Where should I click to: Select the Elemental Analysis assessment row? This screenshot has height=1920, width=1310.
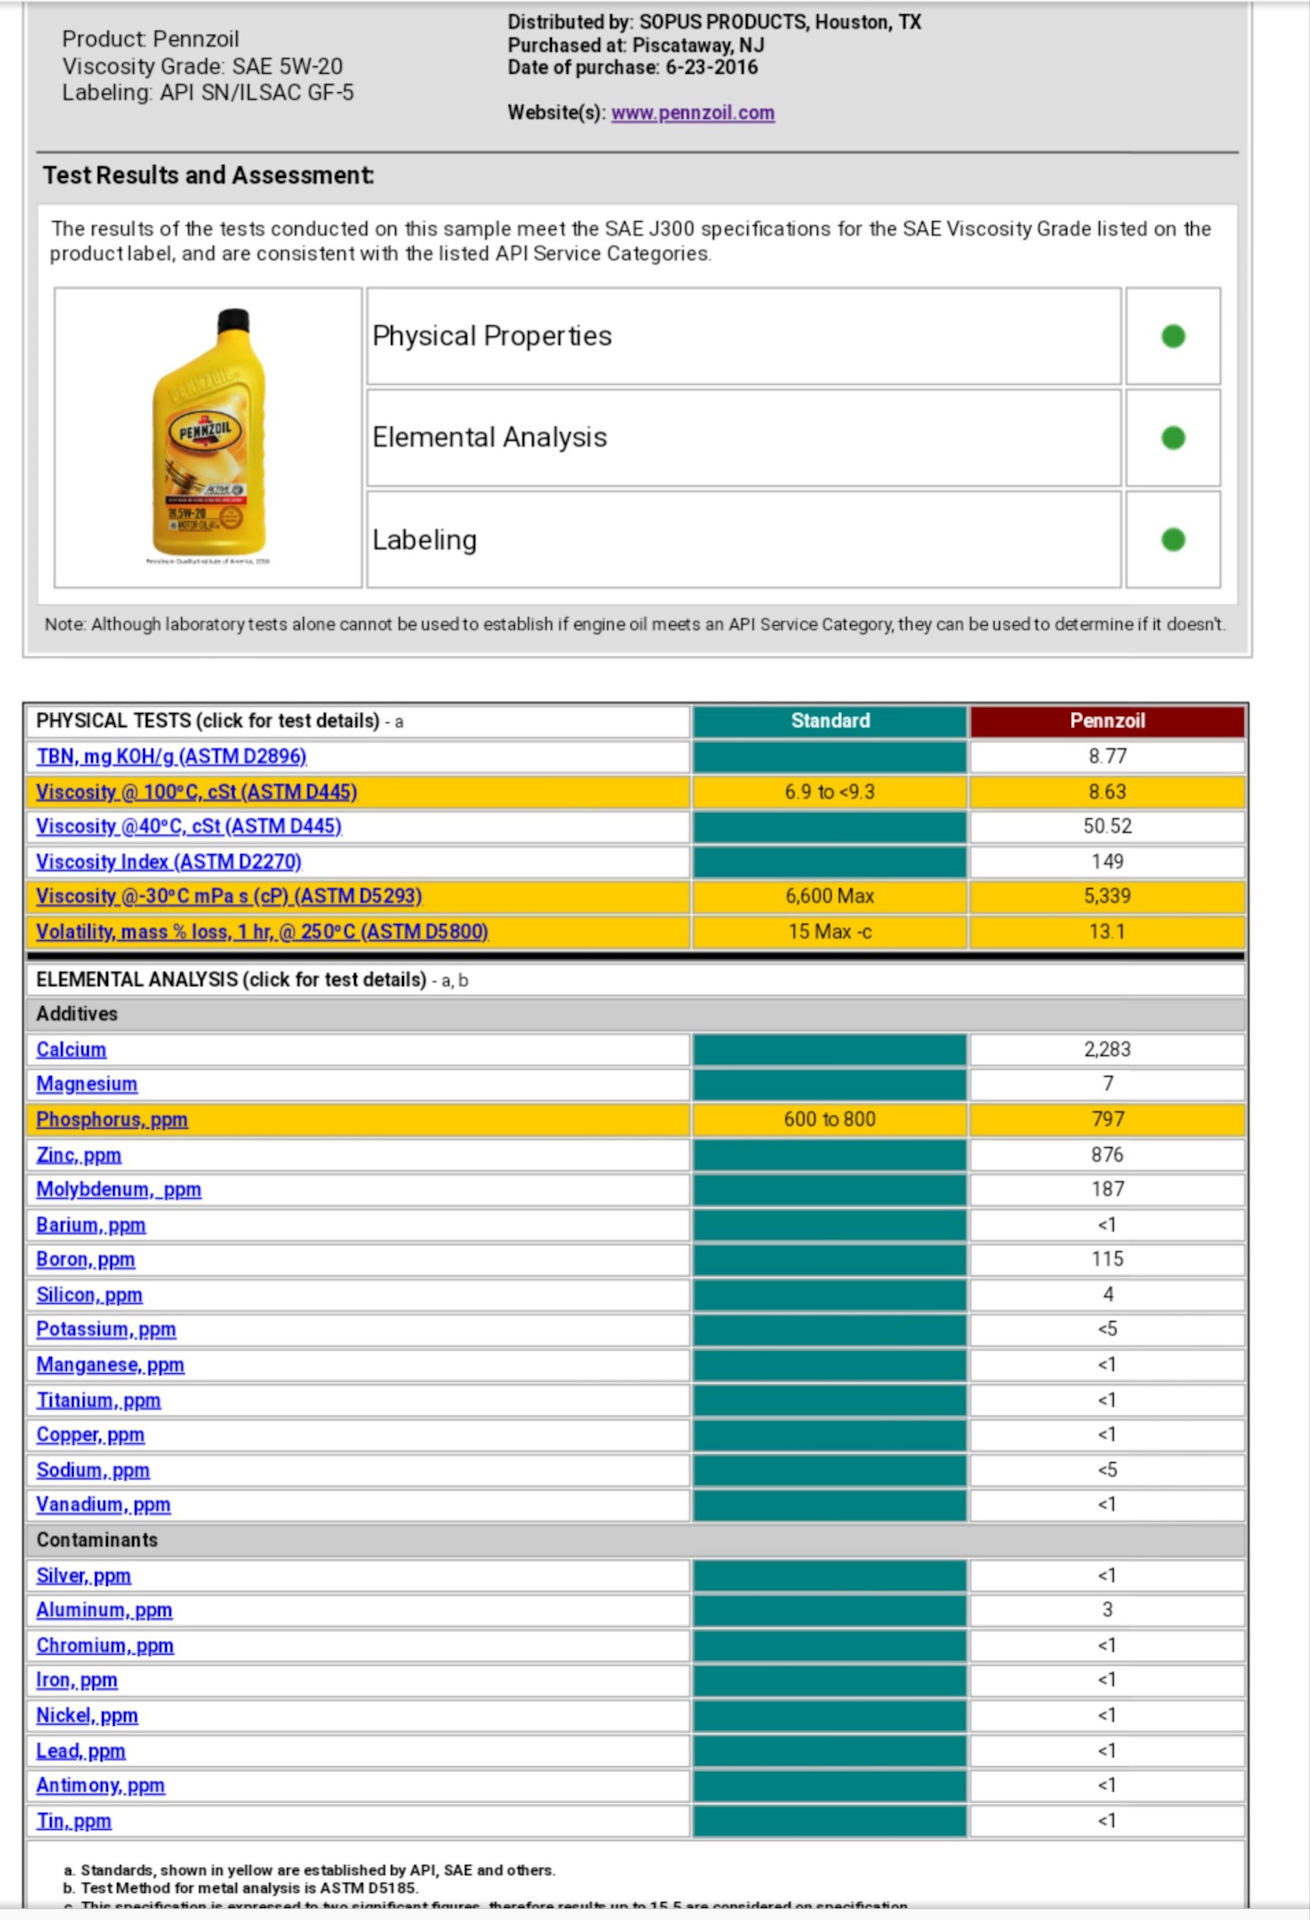pos(744,438)
